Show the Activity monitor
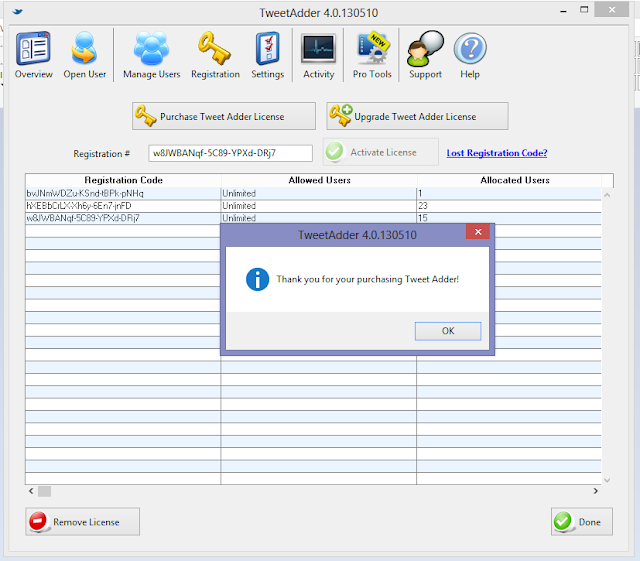640x561 pixels. point(318,55)
